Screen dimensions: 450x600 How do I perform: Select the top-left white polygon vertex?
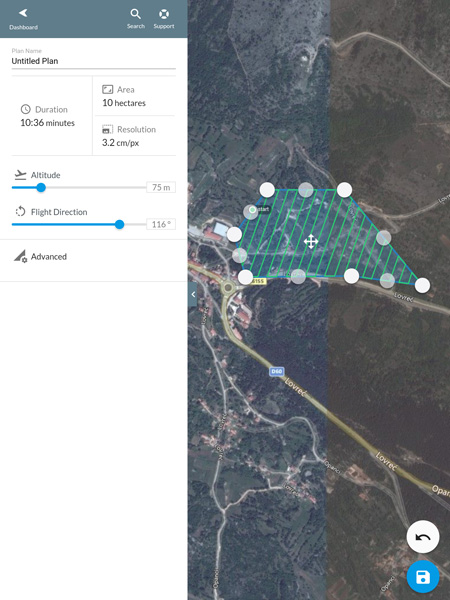click(x=267, y=190)
